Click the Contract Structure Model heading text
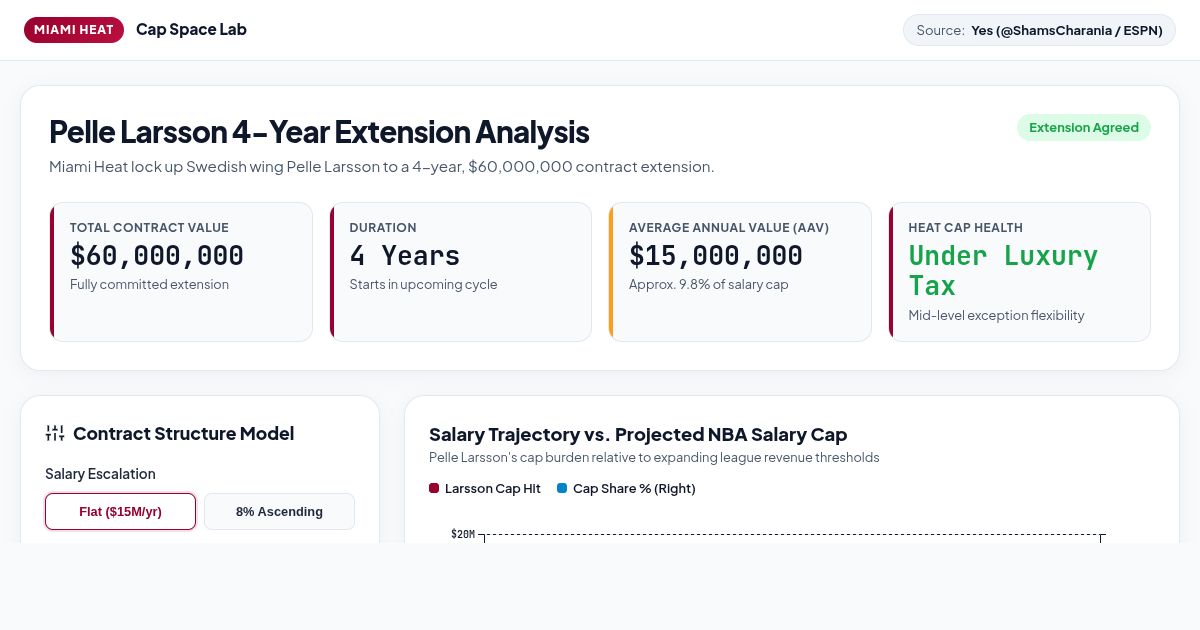Image resolution: width=1200 pixels, height=630 pixels. coord(184,433)
